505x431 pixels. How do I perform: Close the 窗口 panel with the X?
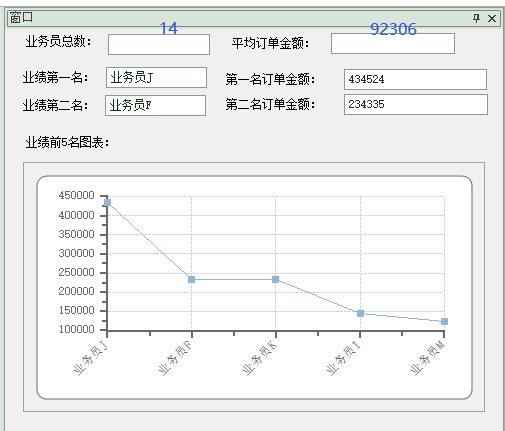pyautogui.click(x=492, y=18)
